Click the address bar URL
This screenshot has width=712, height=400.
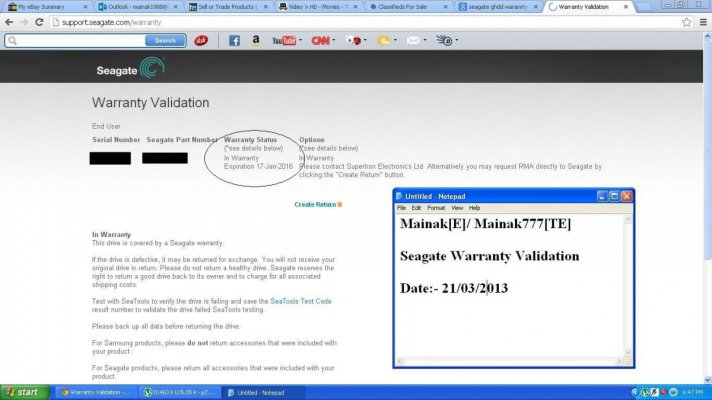[x=111, y=22]
